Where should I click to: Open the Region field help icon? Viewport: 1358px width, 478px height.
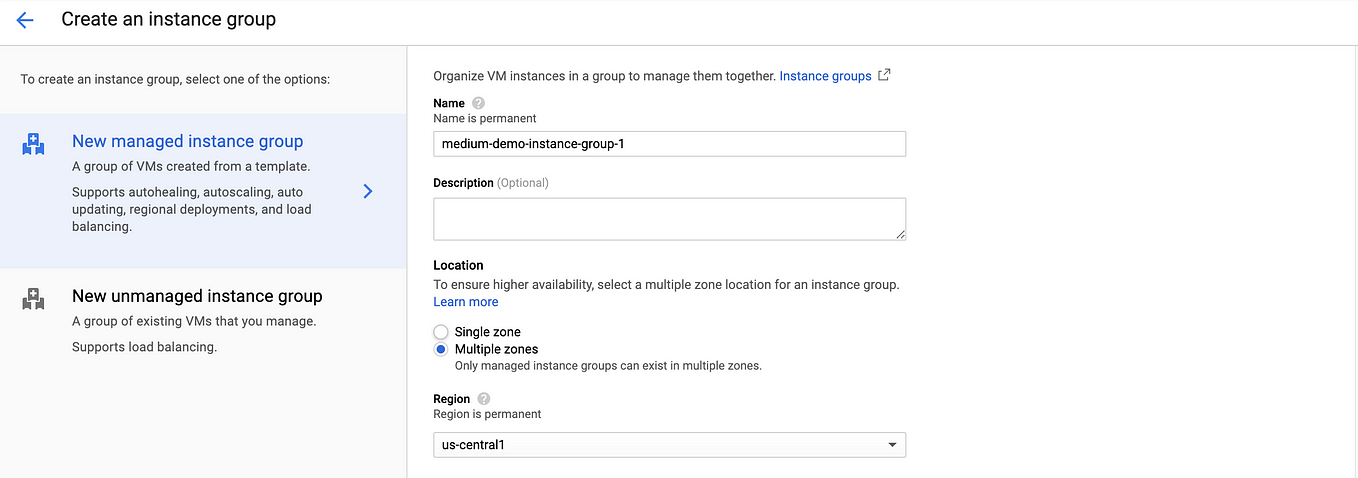[x=484, y=398]
